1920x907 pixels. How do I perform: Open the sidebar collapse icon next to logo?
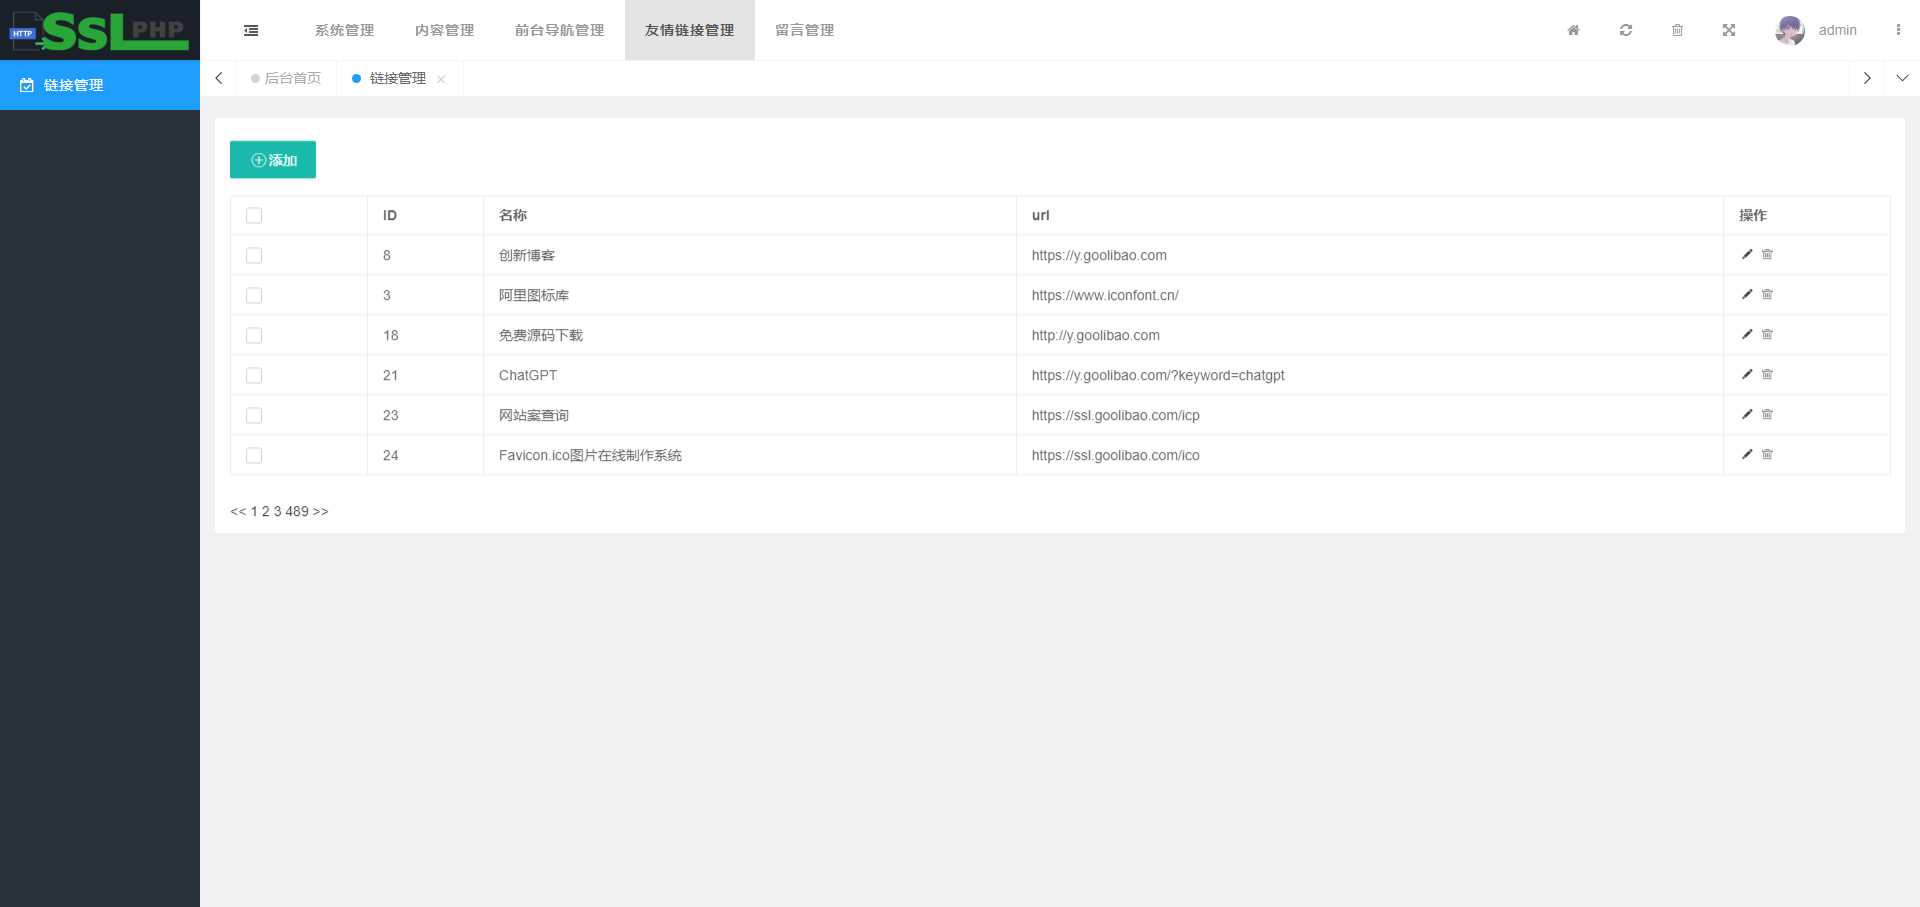coord(251,30)
